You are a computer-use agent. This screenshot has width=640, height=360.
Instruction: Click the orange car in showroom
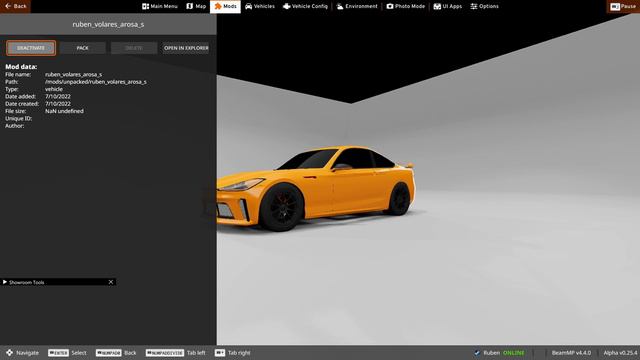click(316, 188)
